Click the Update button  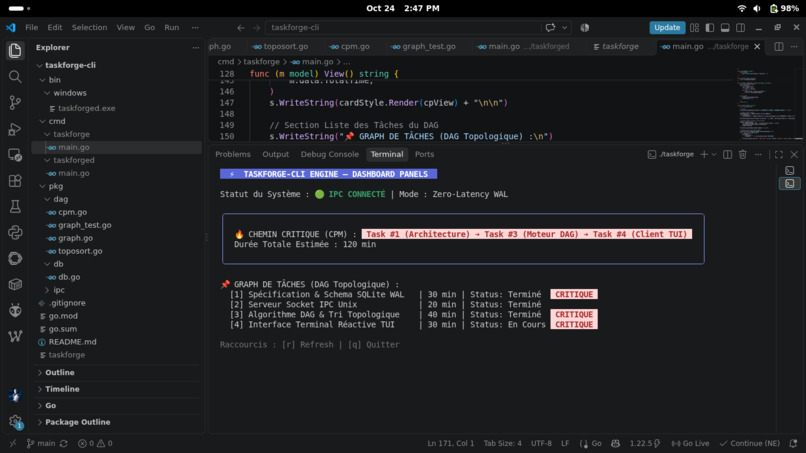[667, 28]
